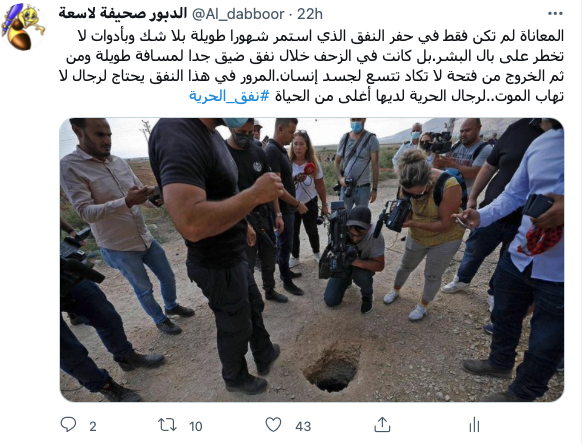Open the 22h timestamp permalink
The image size is (583, 444).
click(310, 14)
